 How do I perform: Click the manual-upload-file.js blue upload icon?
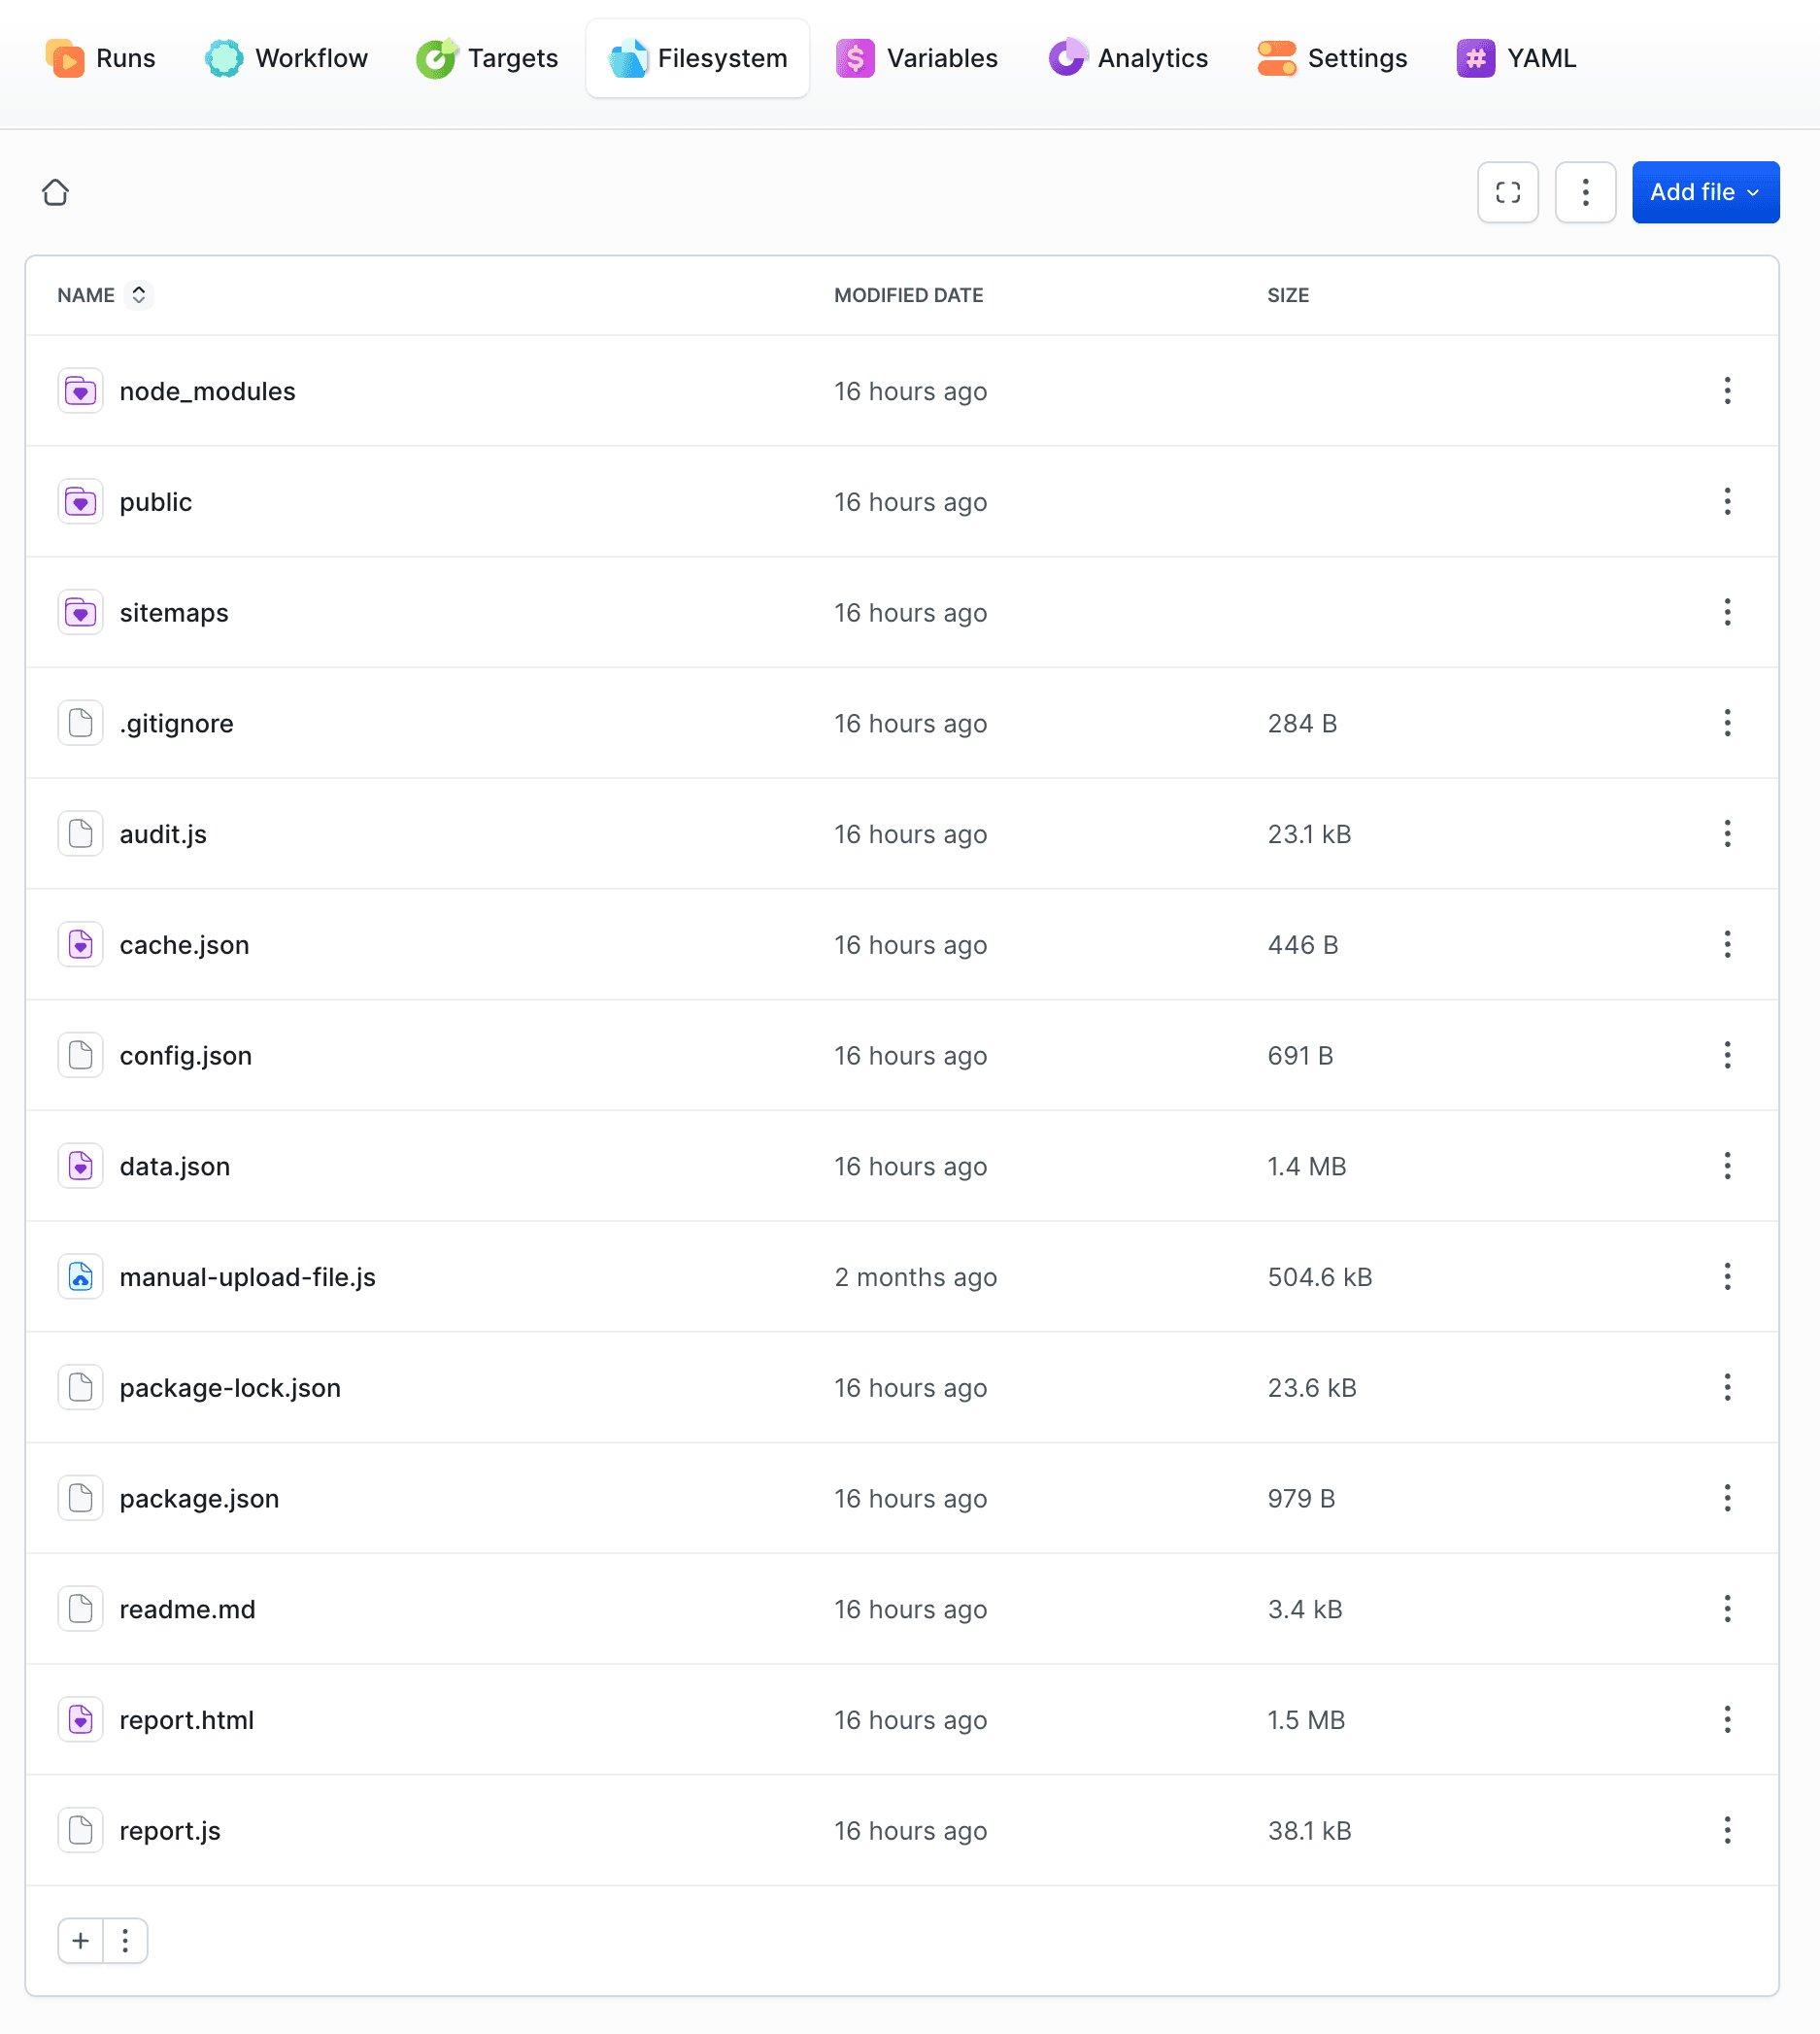click(x=80, y=1277)
